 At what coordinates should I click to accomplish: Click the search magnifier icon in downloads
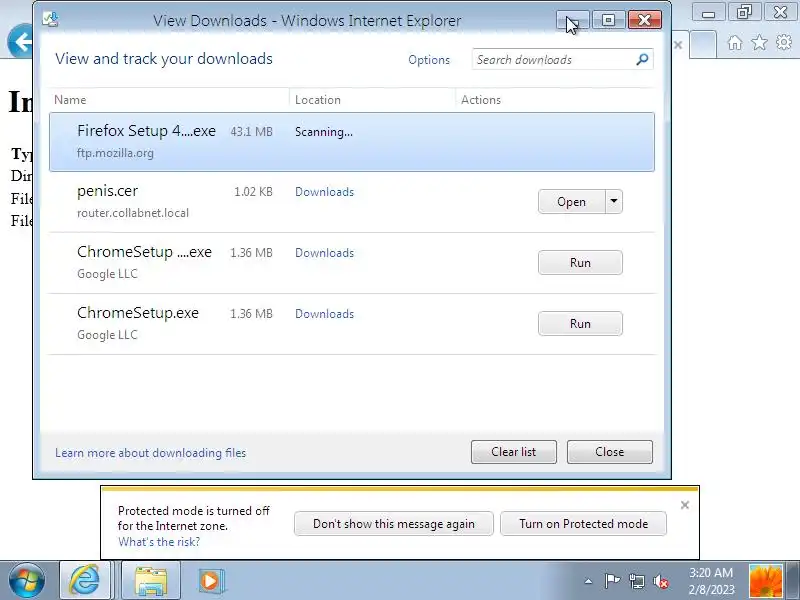click(642, 59)
